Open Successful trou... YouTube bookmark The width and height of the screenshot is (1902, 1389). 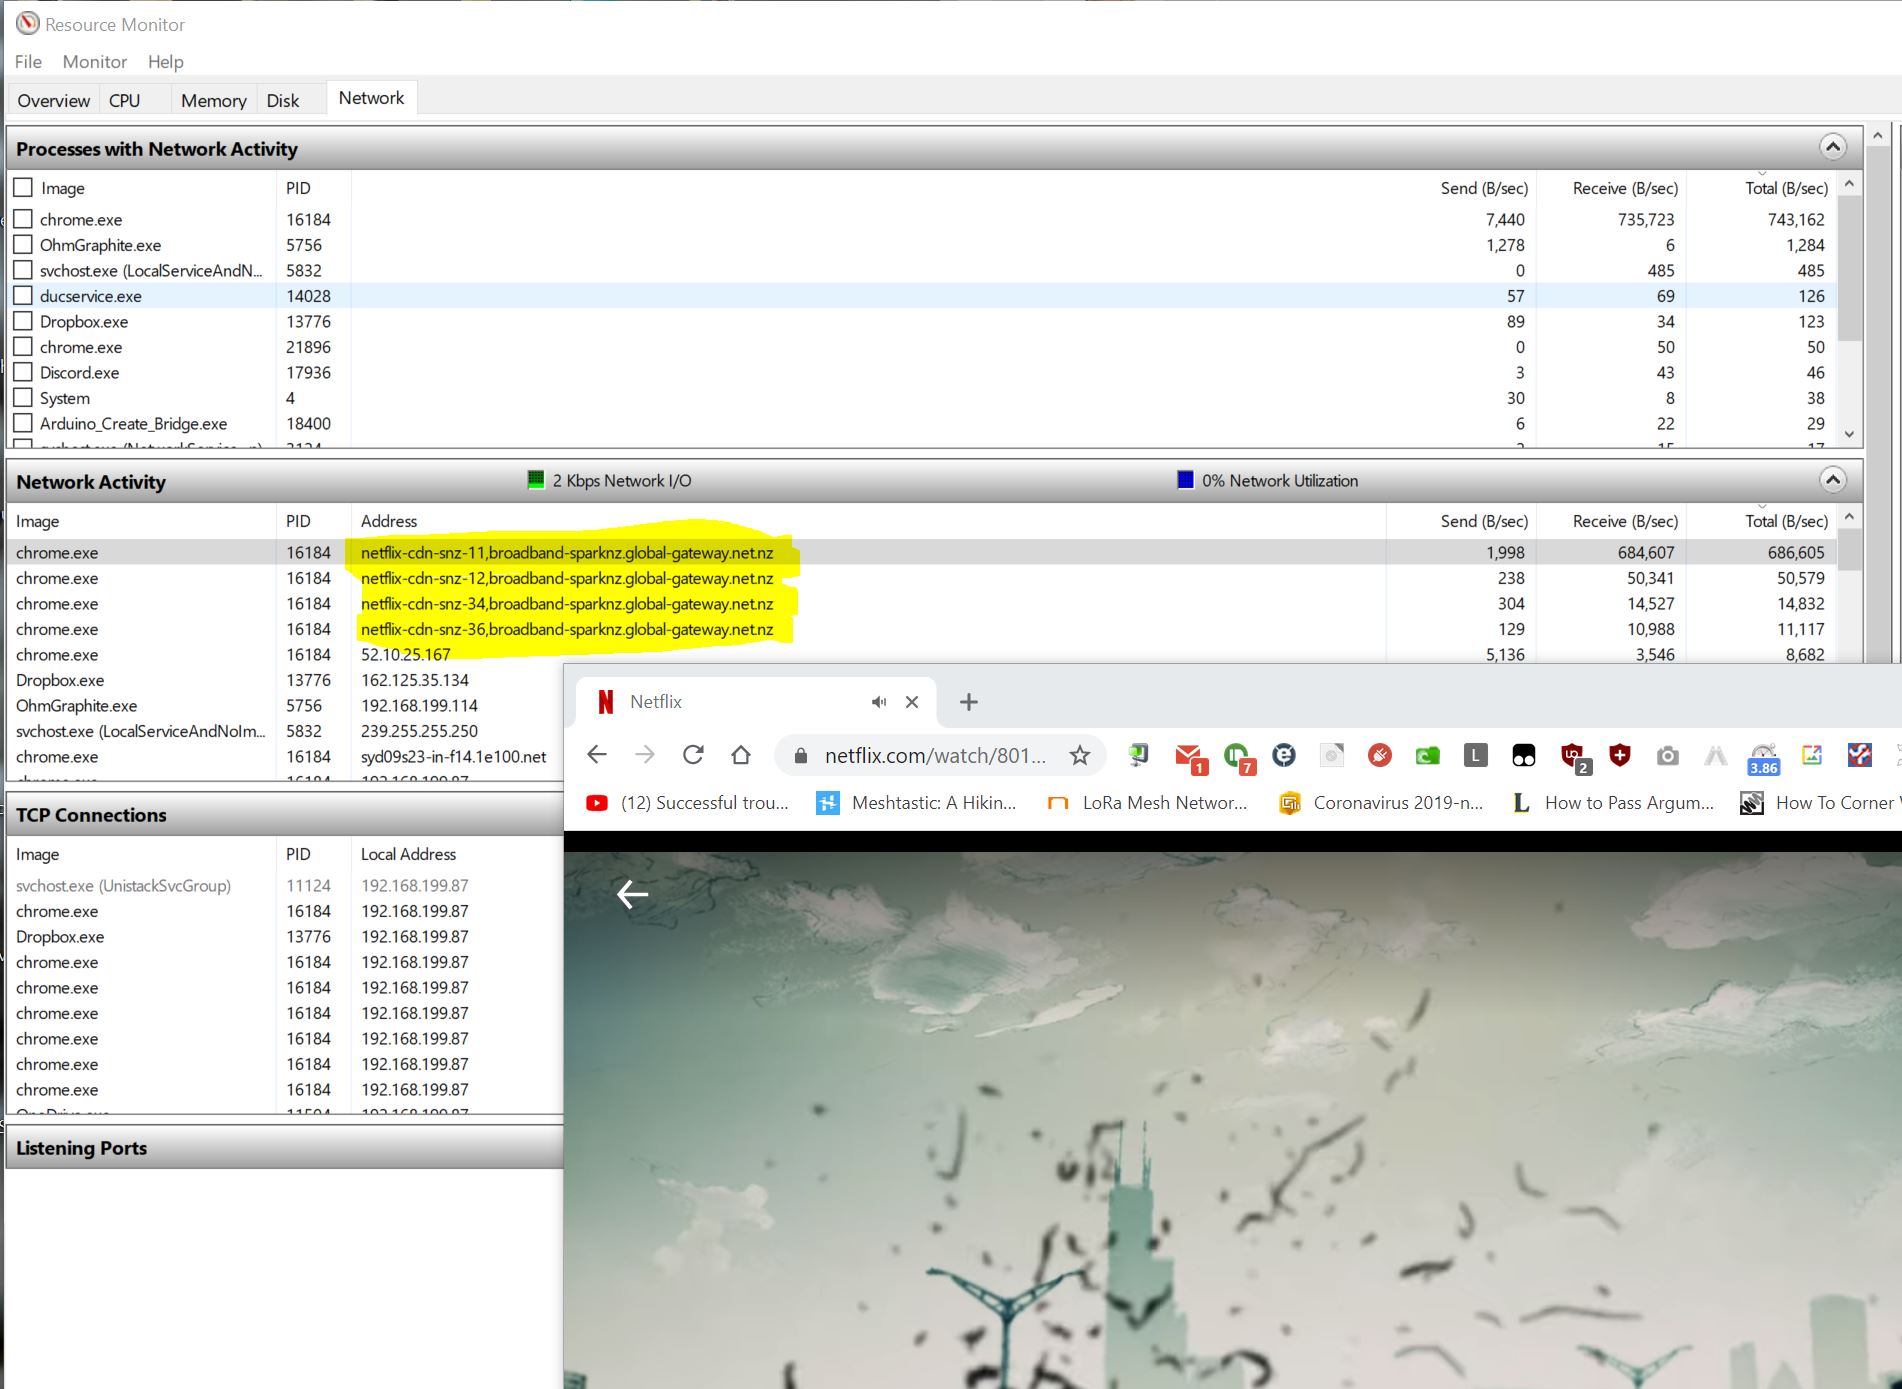pos(688,803)
